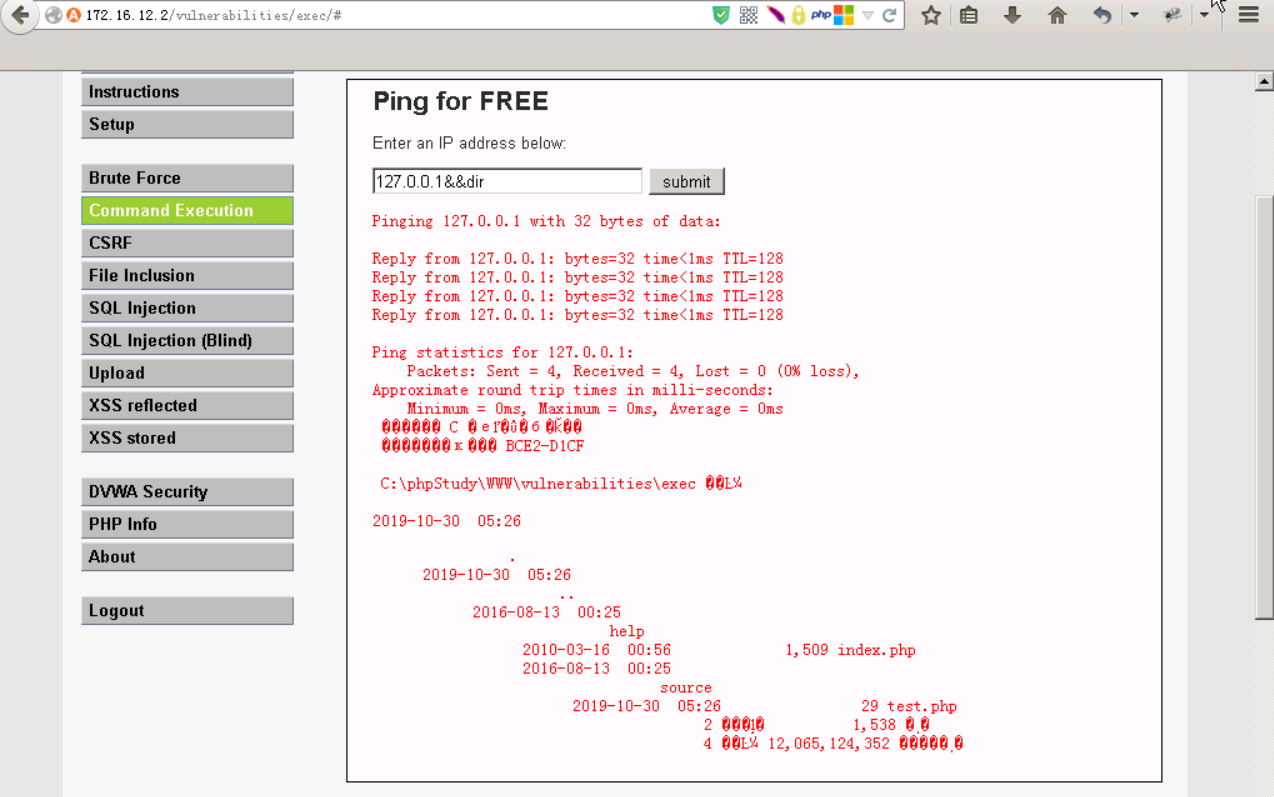The image size is (1274, 797).
Task: Open the Setup menu item
Action: [187, 125]
